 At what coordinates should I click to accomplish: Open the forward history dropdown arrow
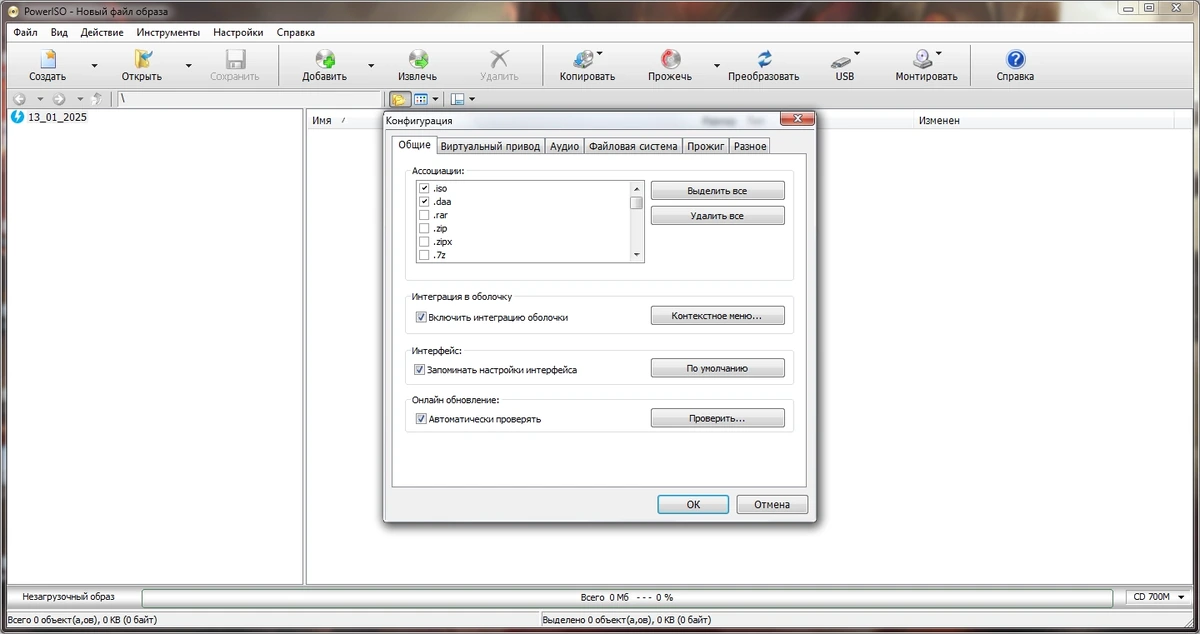click(80, 99)
